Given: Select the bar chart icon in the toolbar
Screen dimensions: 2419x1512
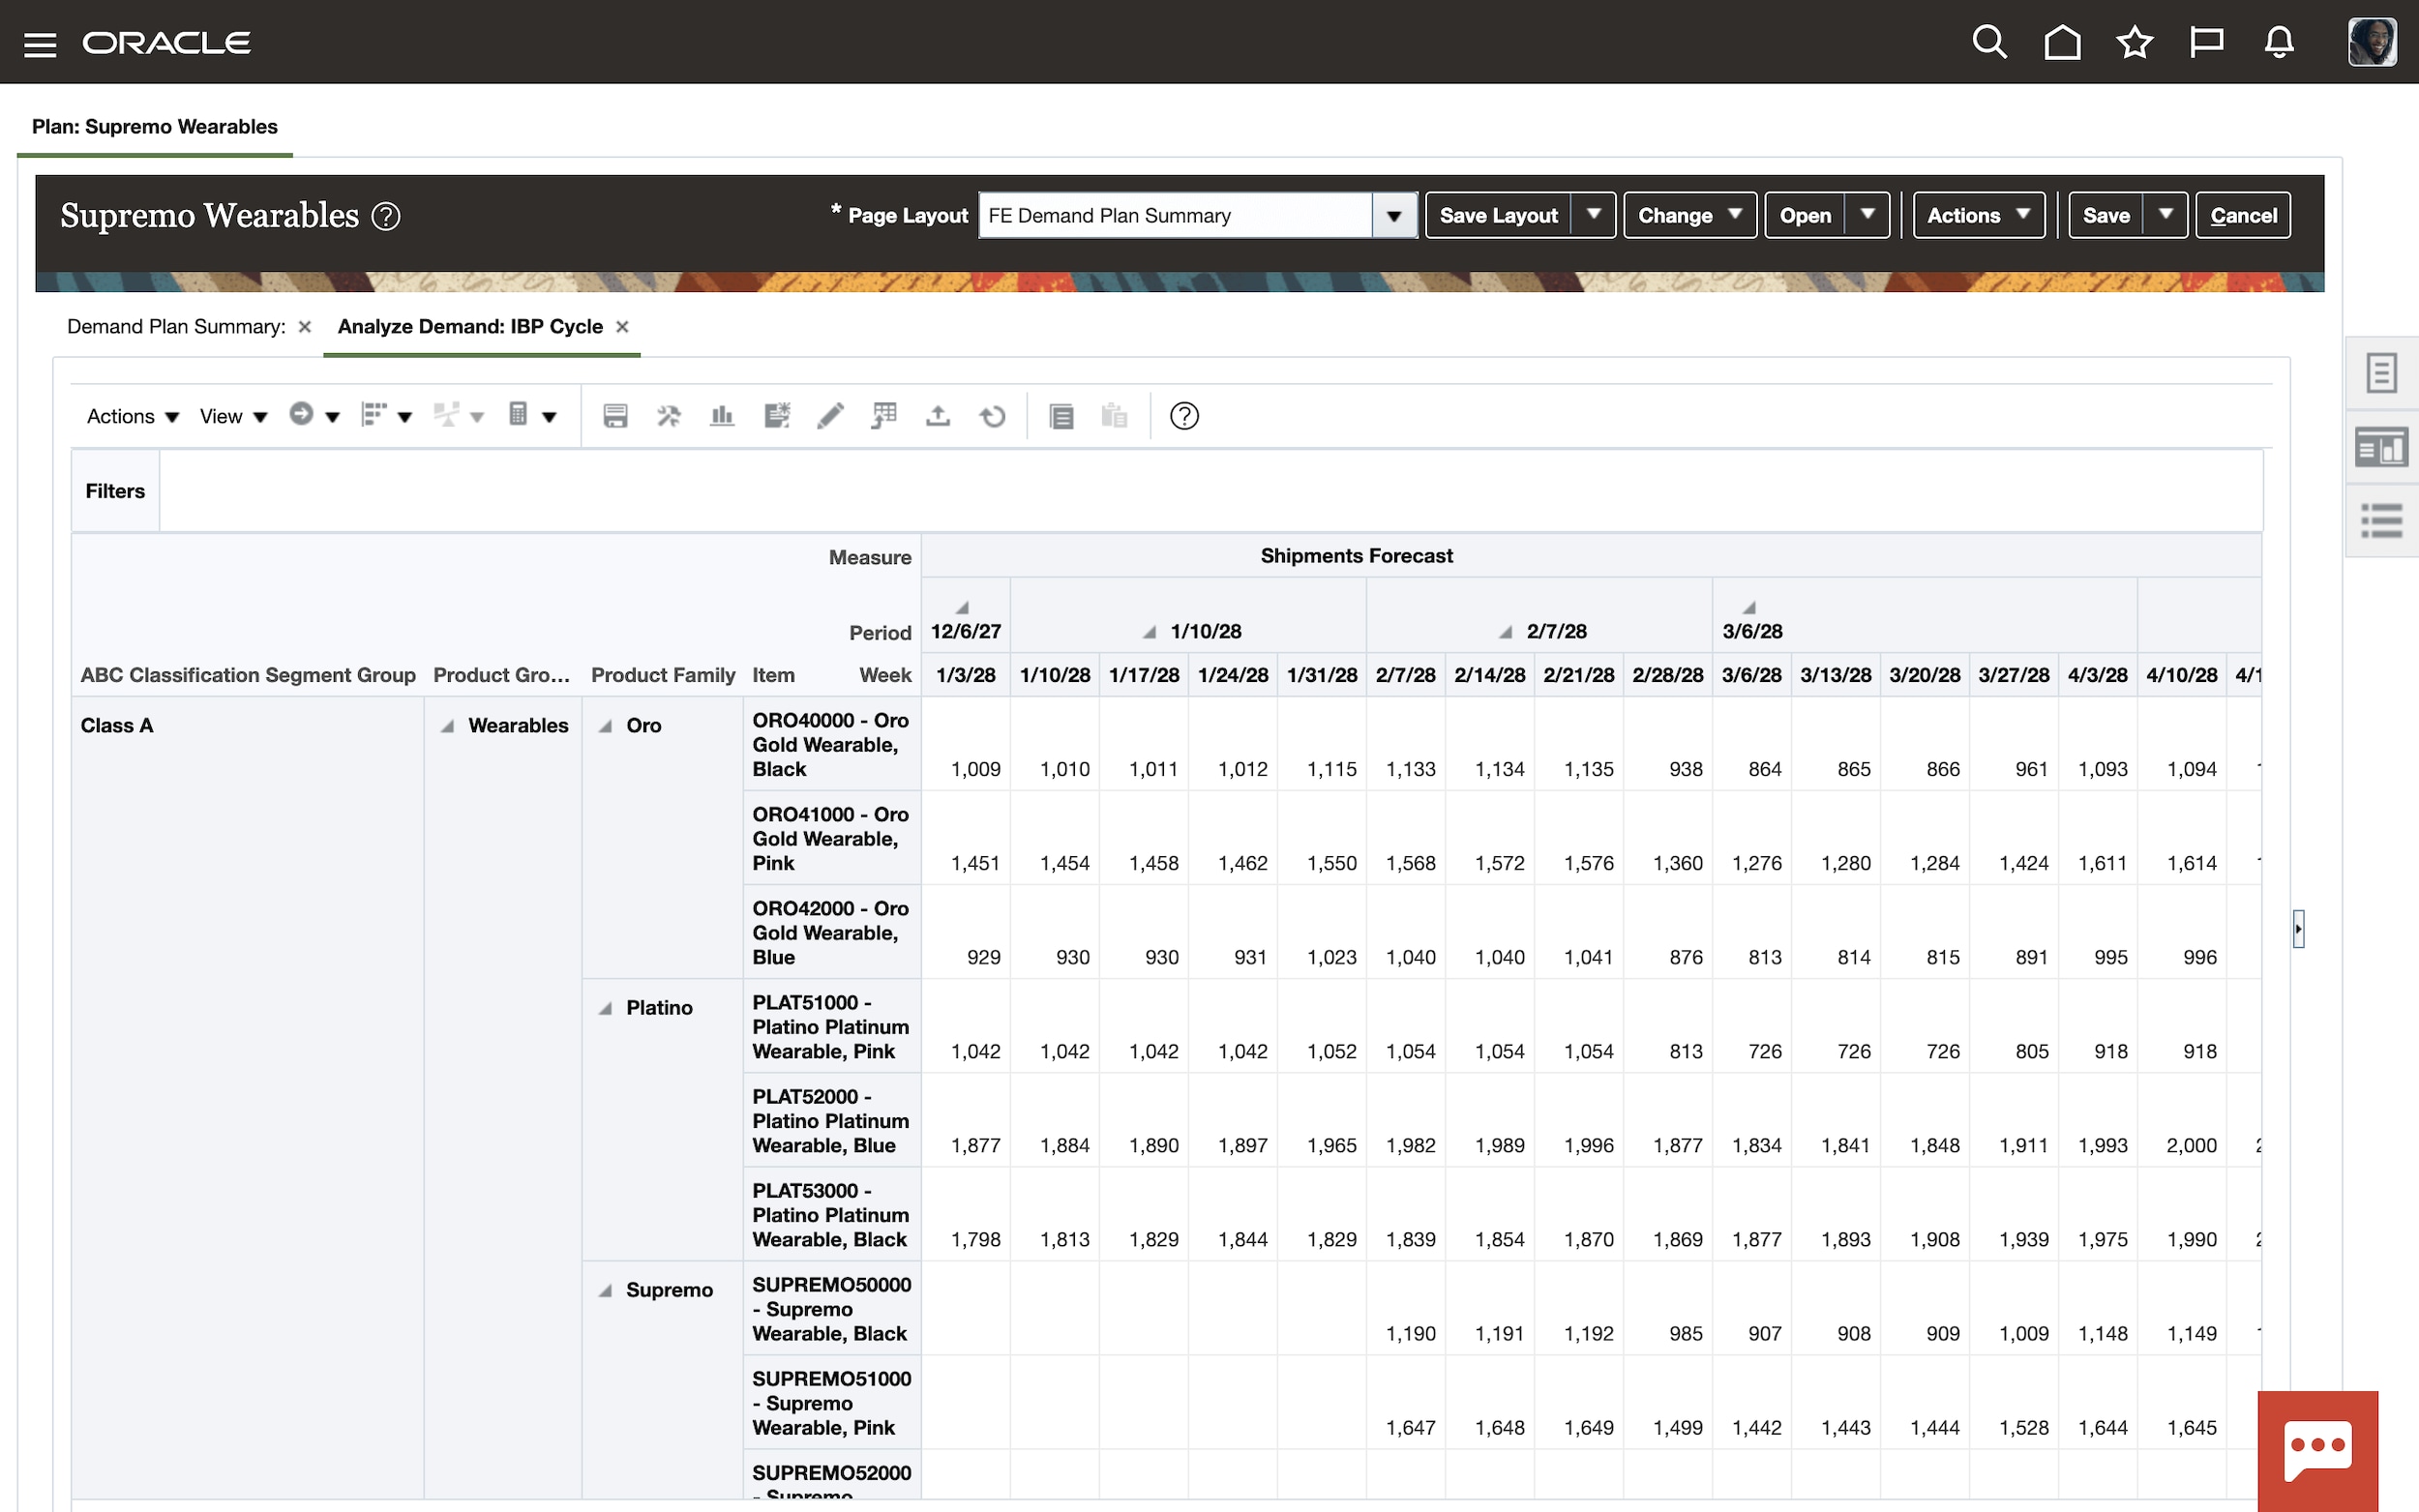Looking at the screenshot, I should pos(722,415).
